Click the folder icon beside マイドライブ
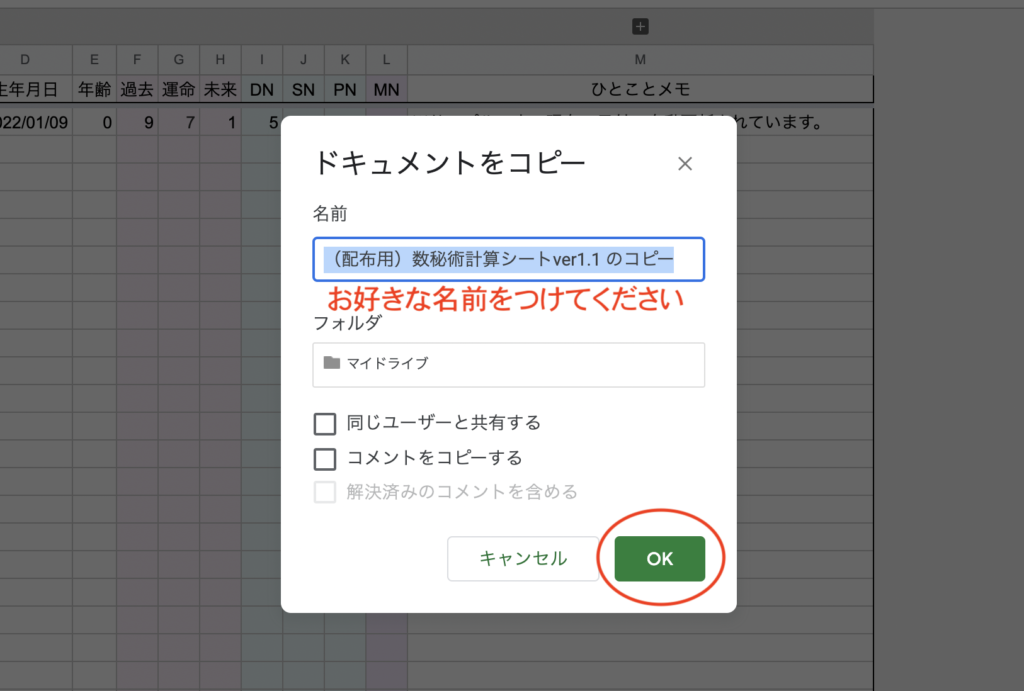1024x691 pixels. 332,364
